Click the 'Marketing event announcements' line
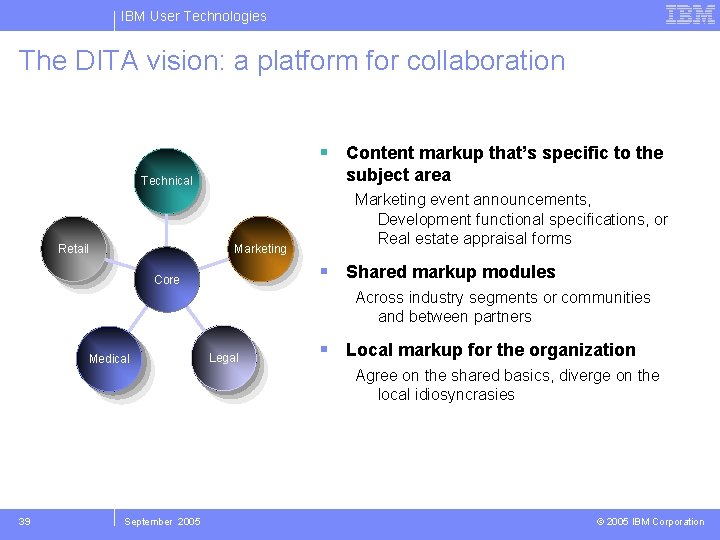Viewport: 720px width, 540px height. [473, 200]
